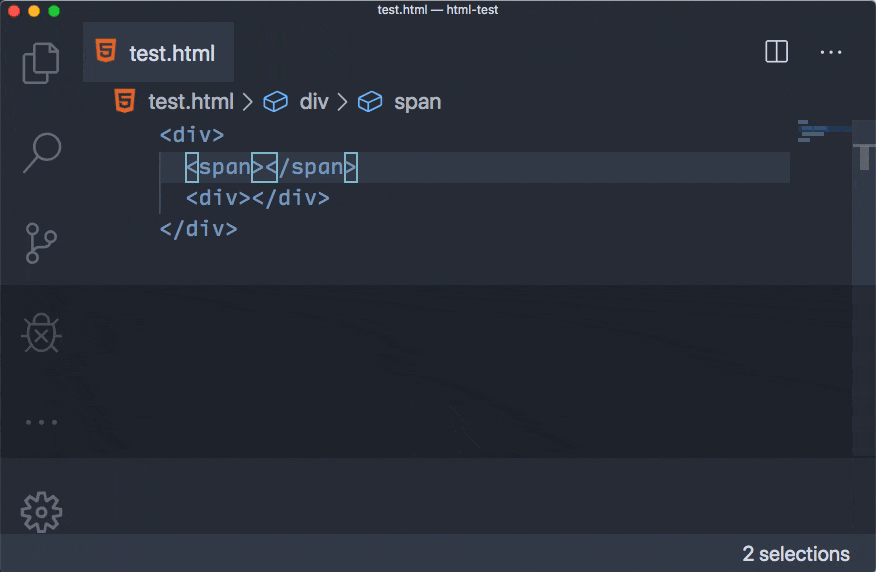Expand the div breadcrumb item

[313, 102]
